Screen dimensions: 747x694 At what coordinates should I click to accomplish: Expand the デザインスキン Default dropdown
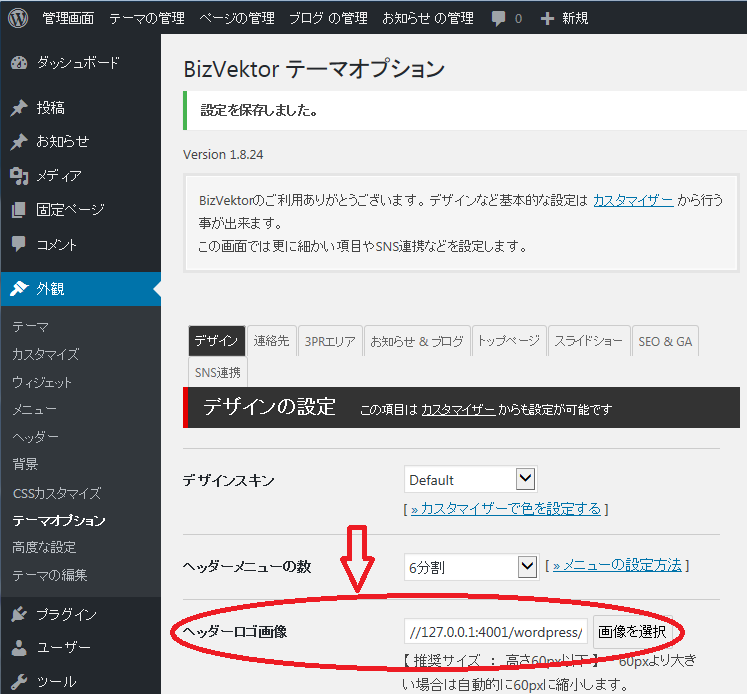[471, 480]
